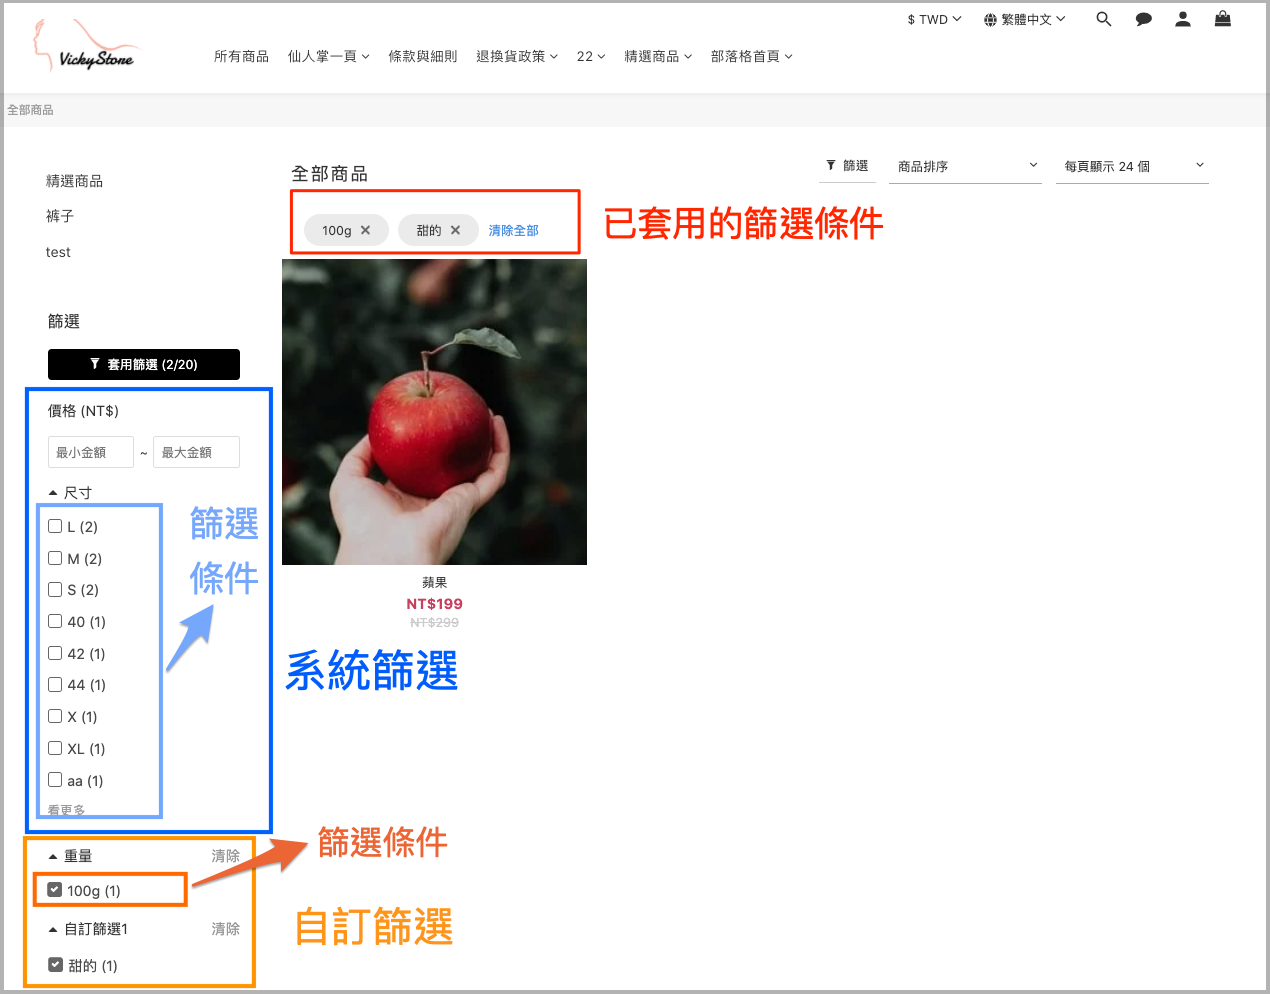Uncheck the 甜的 (1) checkbox
Image resolution: width=1270 pixels, height=994 pixels.
55,965
